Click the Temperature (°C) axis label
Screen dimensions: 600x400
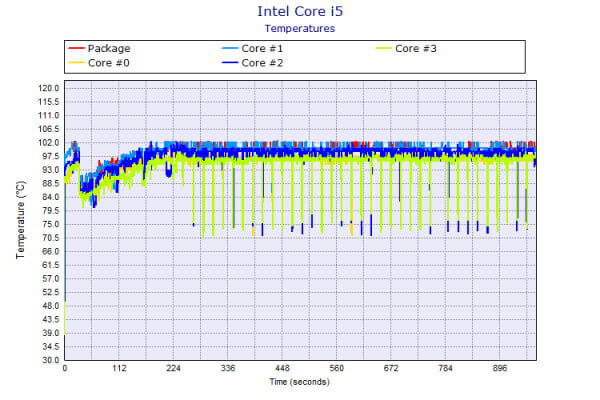[21, 220]
